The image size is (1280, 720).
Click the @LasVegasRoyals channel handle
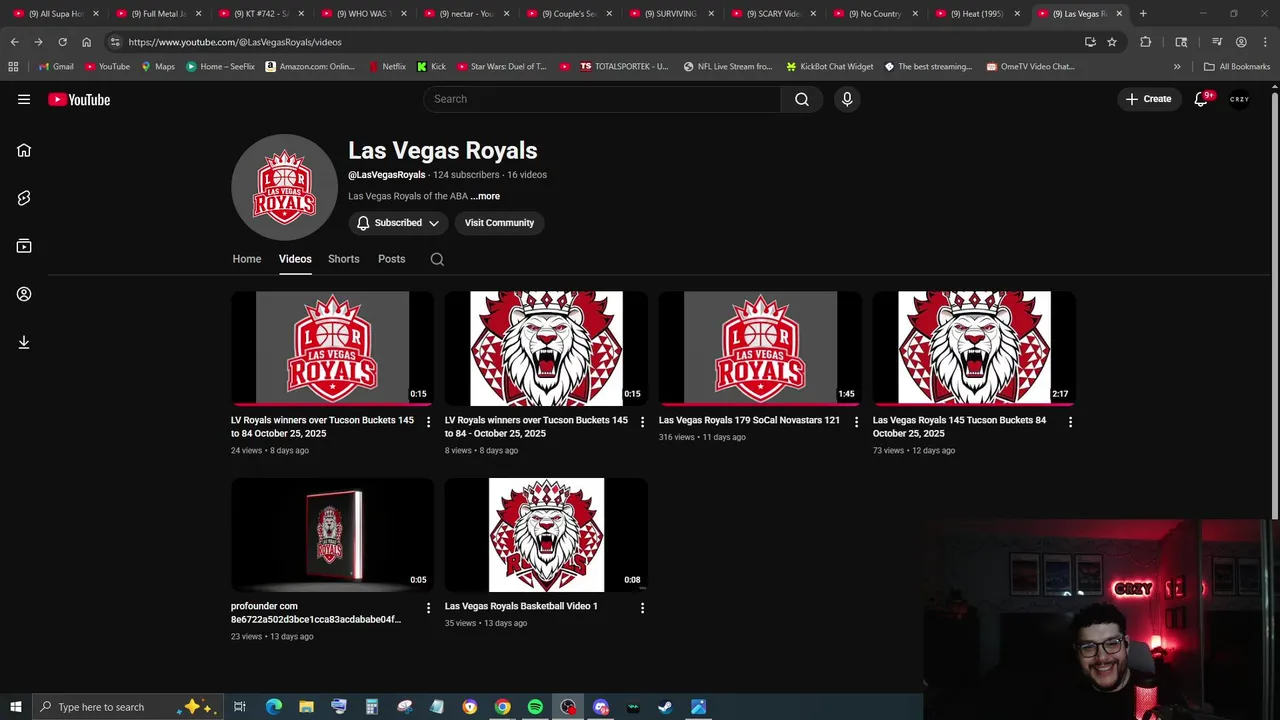point(387,175)
